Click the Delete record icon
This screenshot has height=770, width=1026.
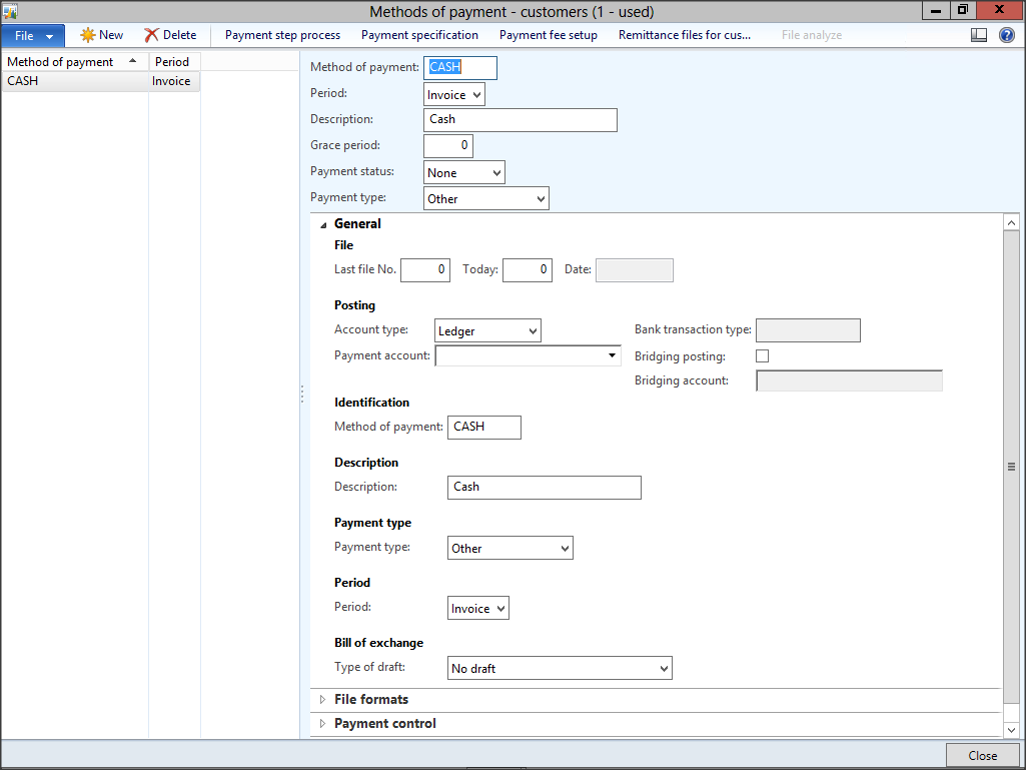click(x=152, y=35)
